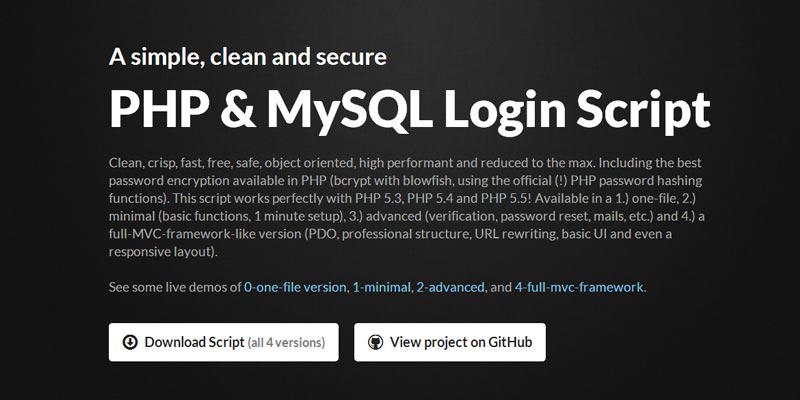This screenshot has height=400, width=800.
Task: Click the GitHub octocat icon
Action: pos(376,342)
